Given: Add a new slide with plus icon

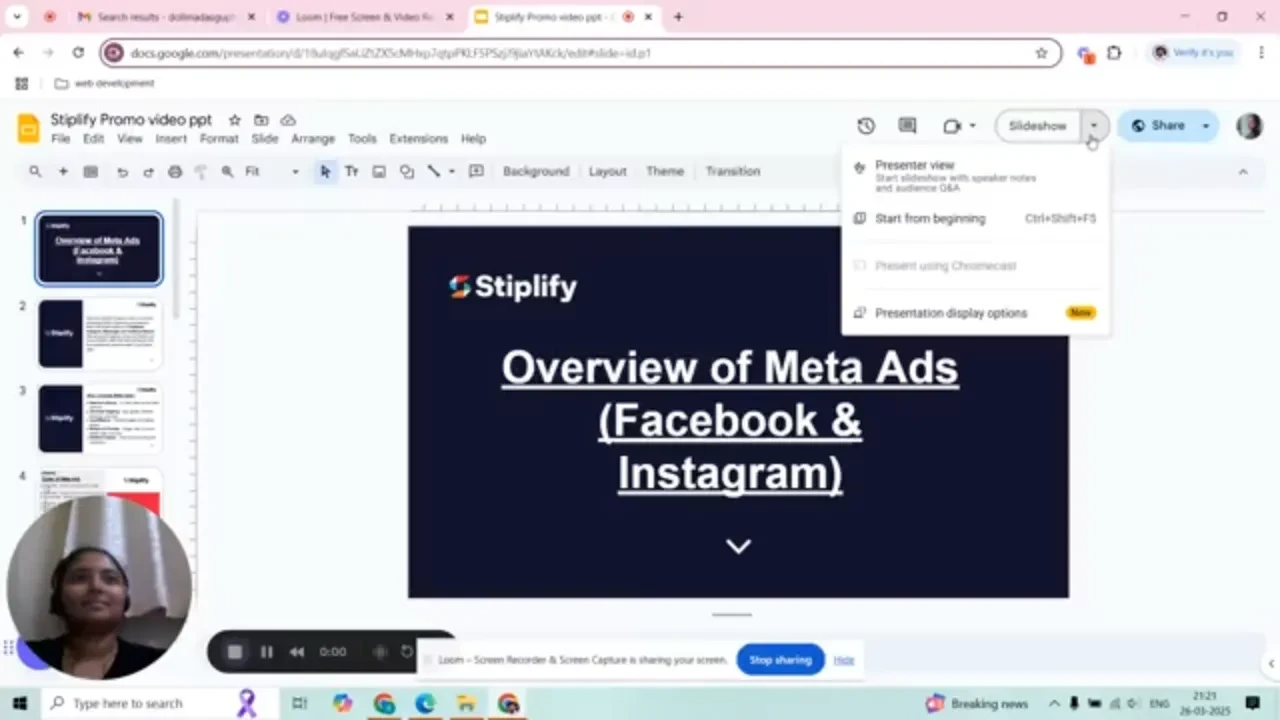Looking at the screenshot, I should (x=63, y=172).
